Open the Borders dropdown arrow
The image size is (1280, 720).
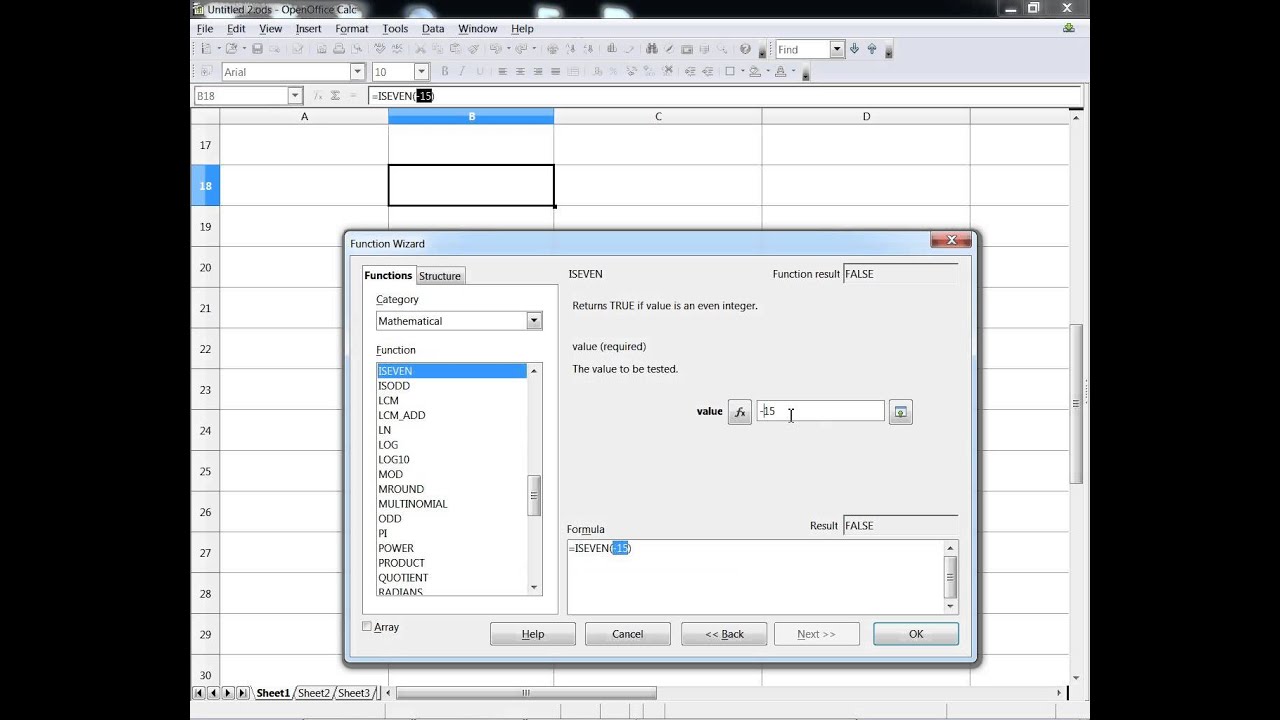pyautogui.click(x=742, y=71)
